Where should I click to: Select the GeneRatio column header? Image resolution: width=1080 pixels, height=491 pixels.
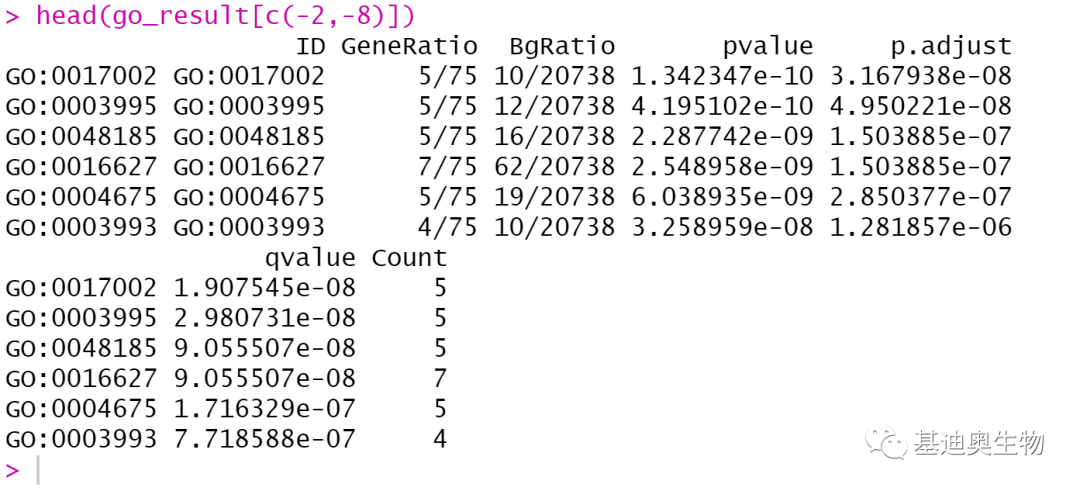(409, 46)
